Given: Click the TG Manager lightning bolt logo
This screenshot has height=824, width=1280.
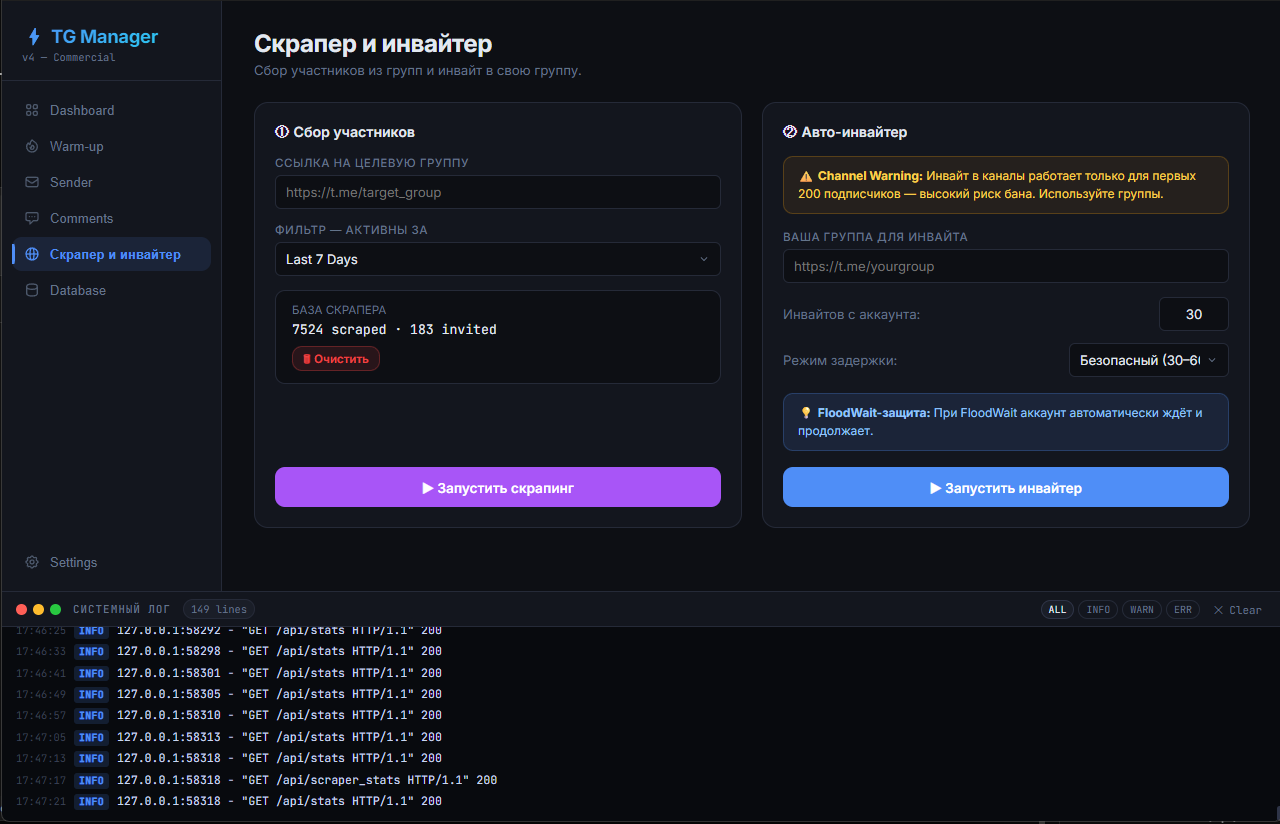Looking at the screenshot, I should [x=34, y=37].
